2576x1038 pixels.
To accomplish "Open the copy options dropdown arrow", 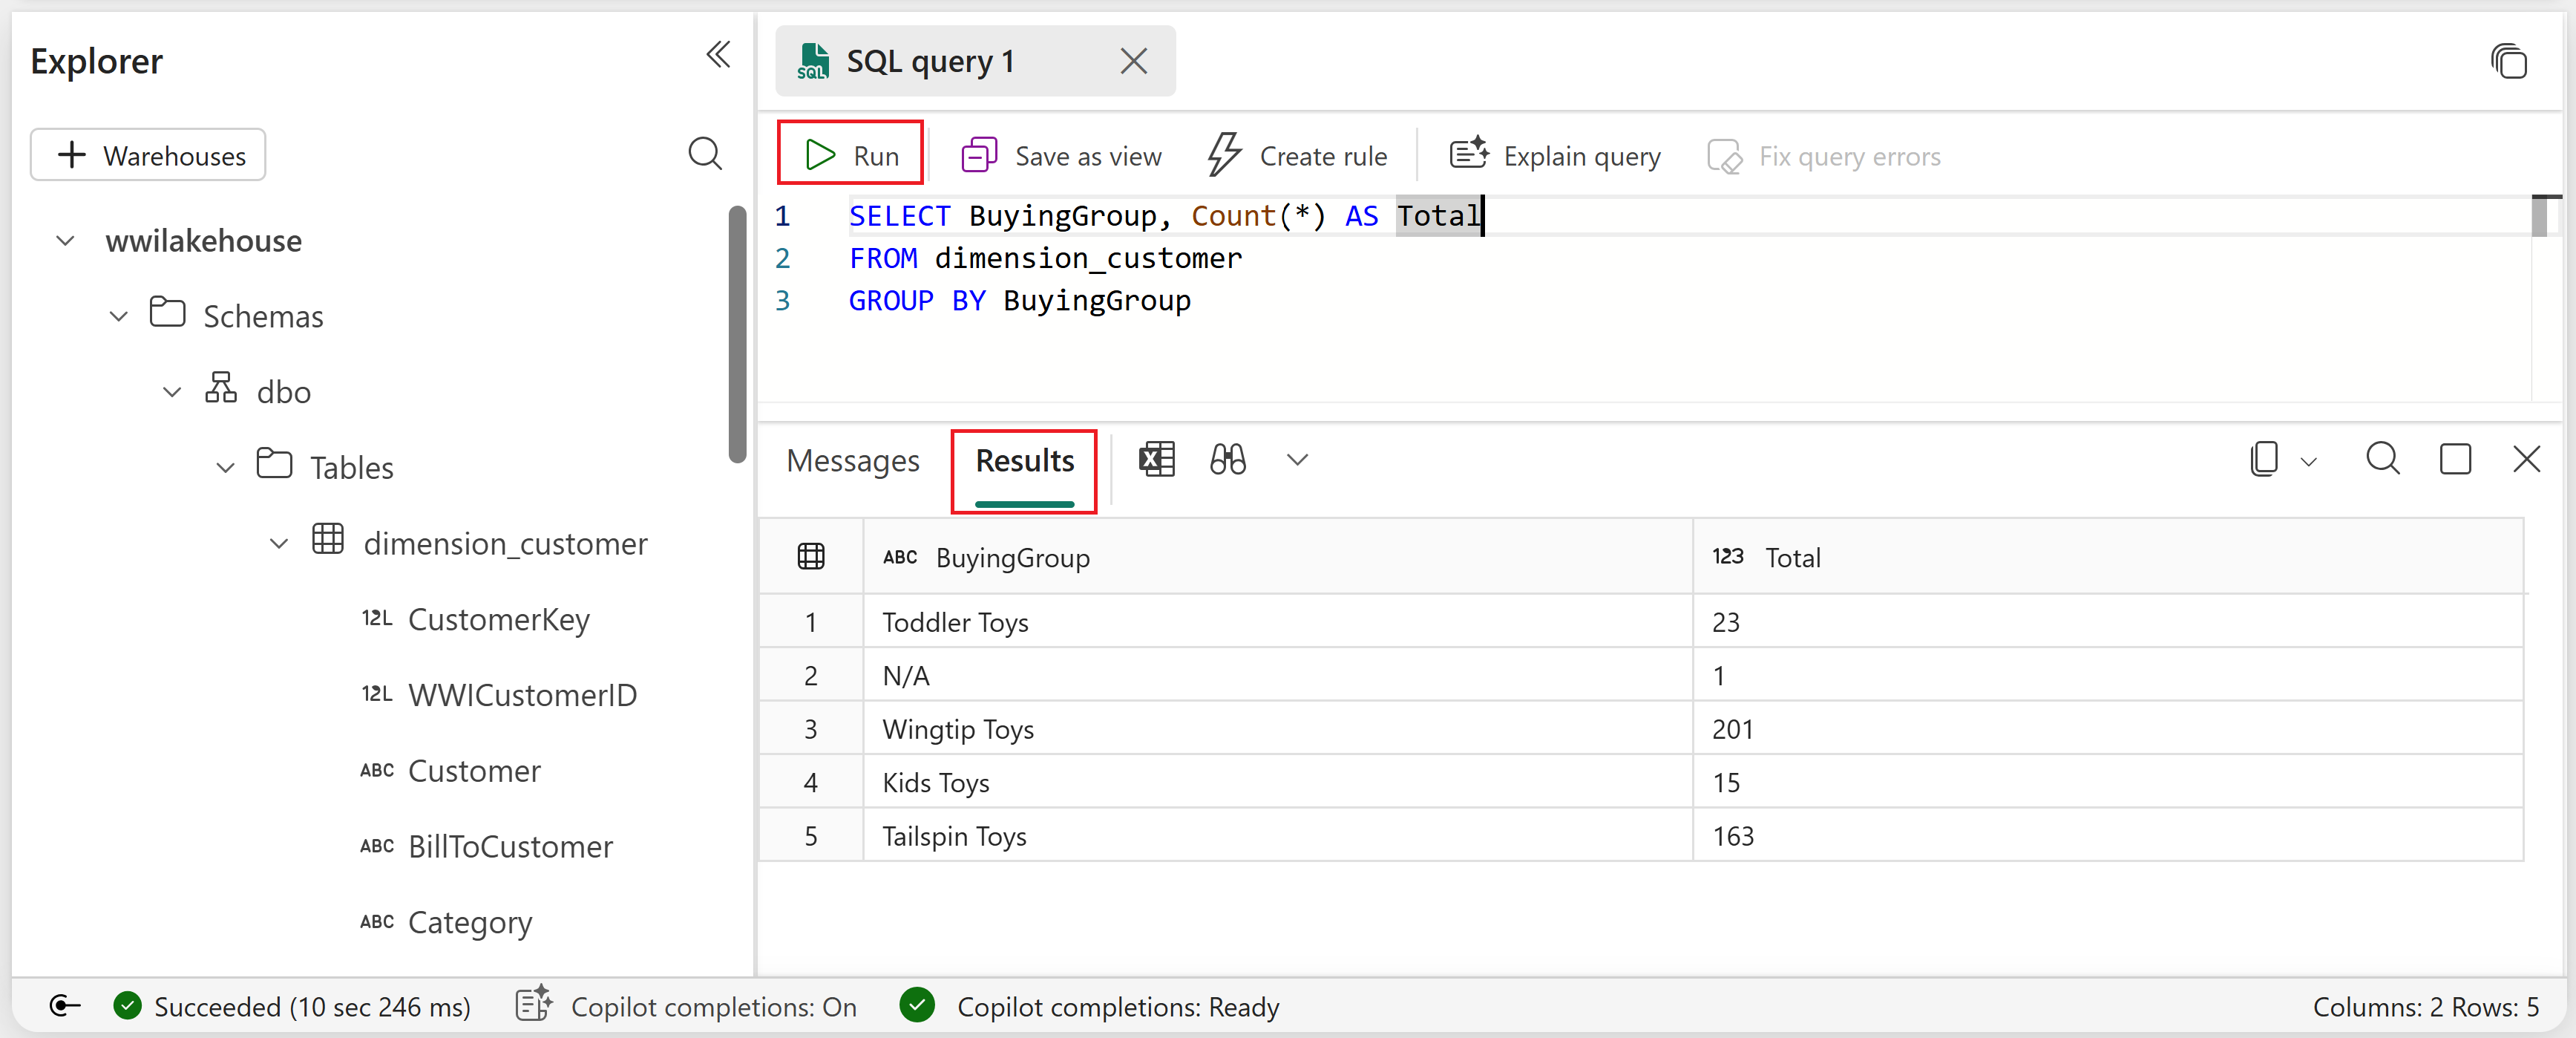I will point(2309,462).
